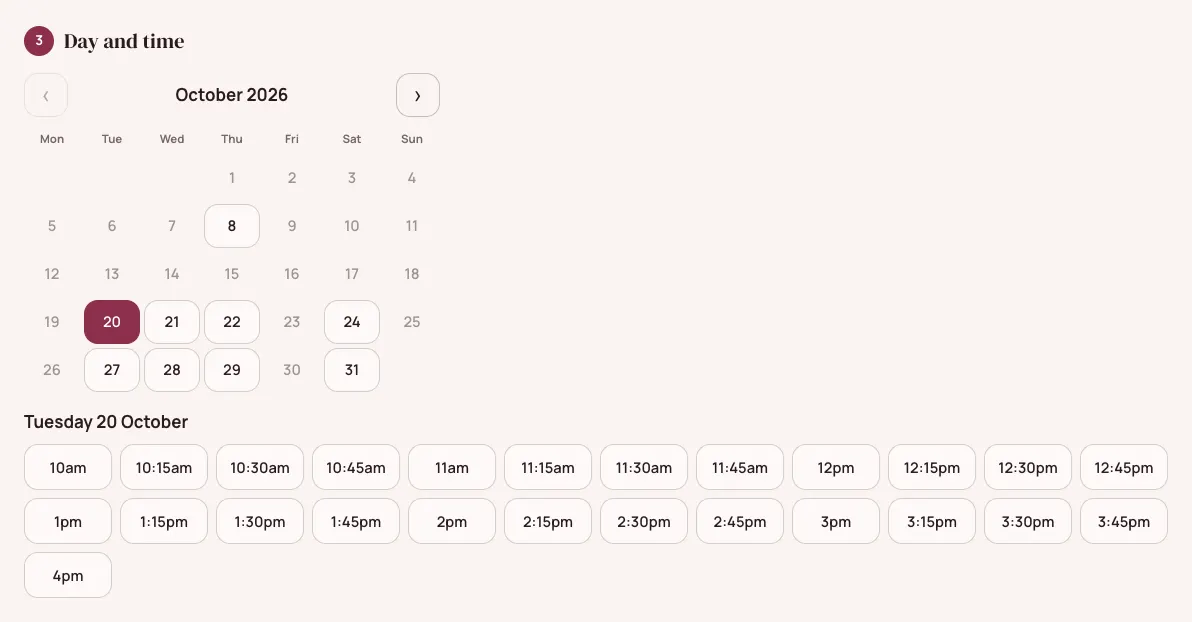
Task: Pick the highlighted date 20
Action: [112, 322]
